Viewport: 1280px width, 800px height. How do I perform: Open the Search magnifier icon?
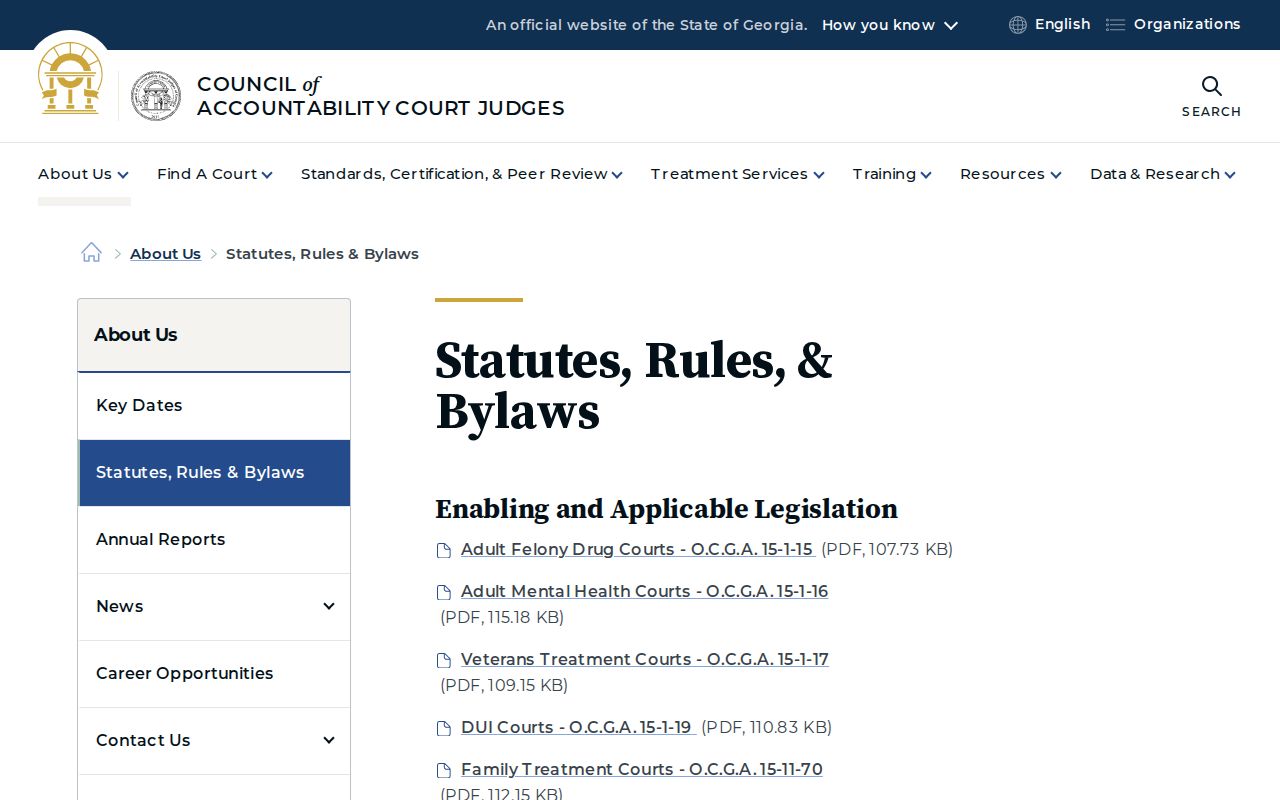point(1211,86)
